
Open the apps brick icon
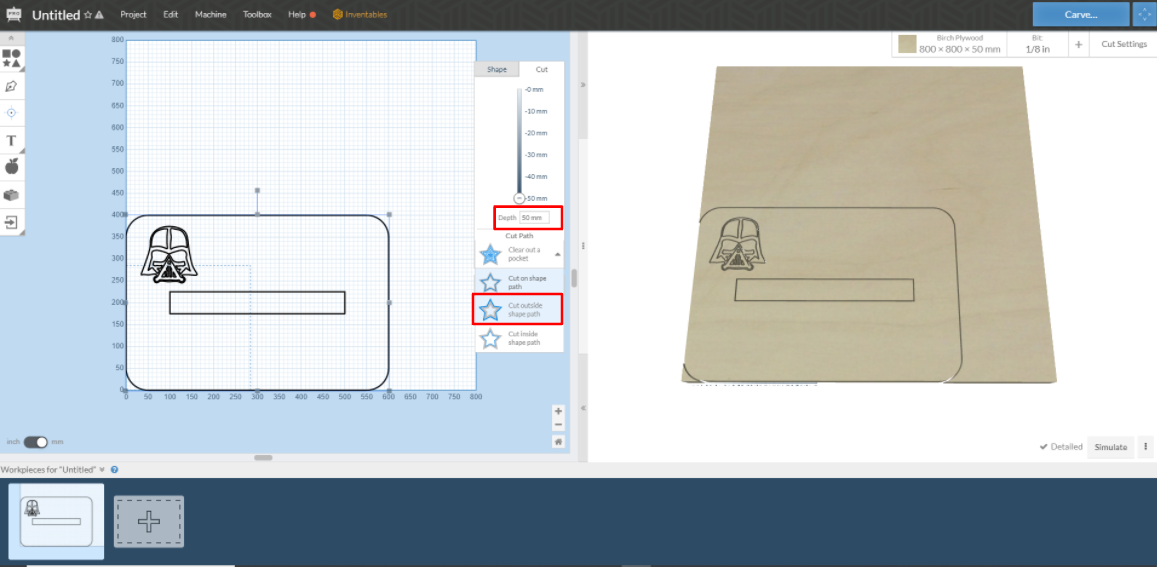[11, 195]
